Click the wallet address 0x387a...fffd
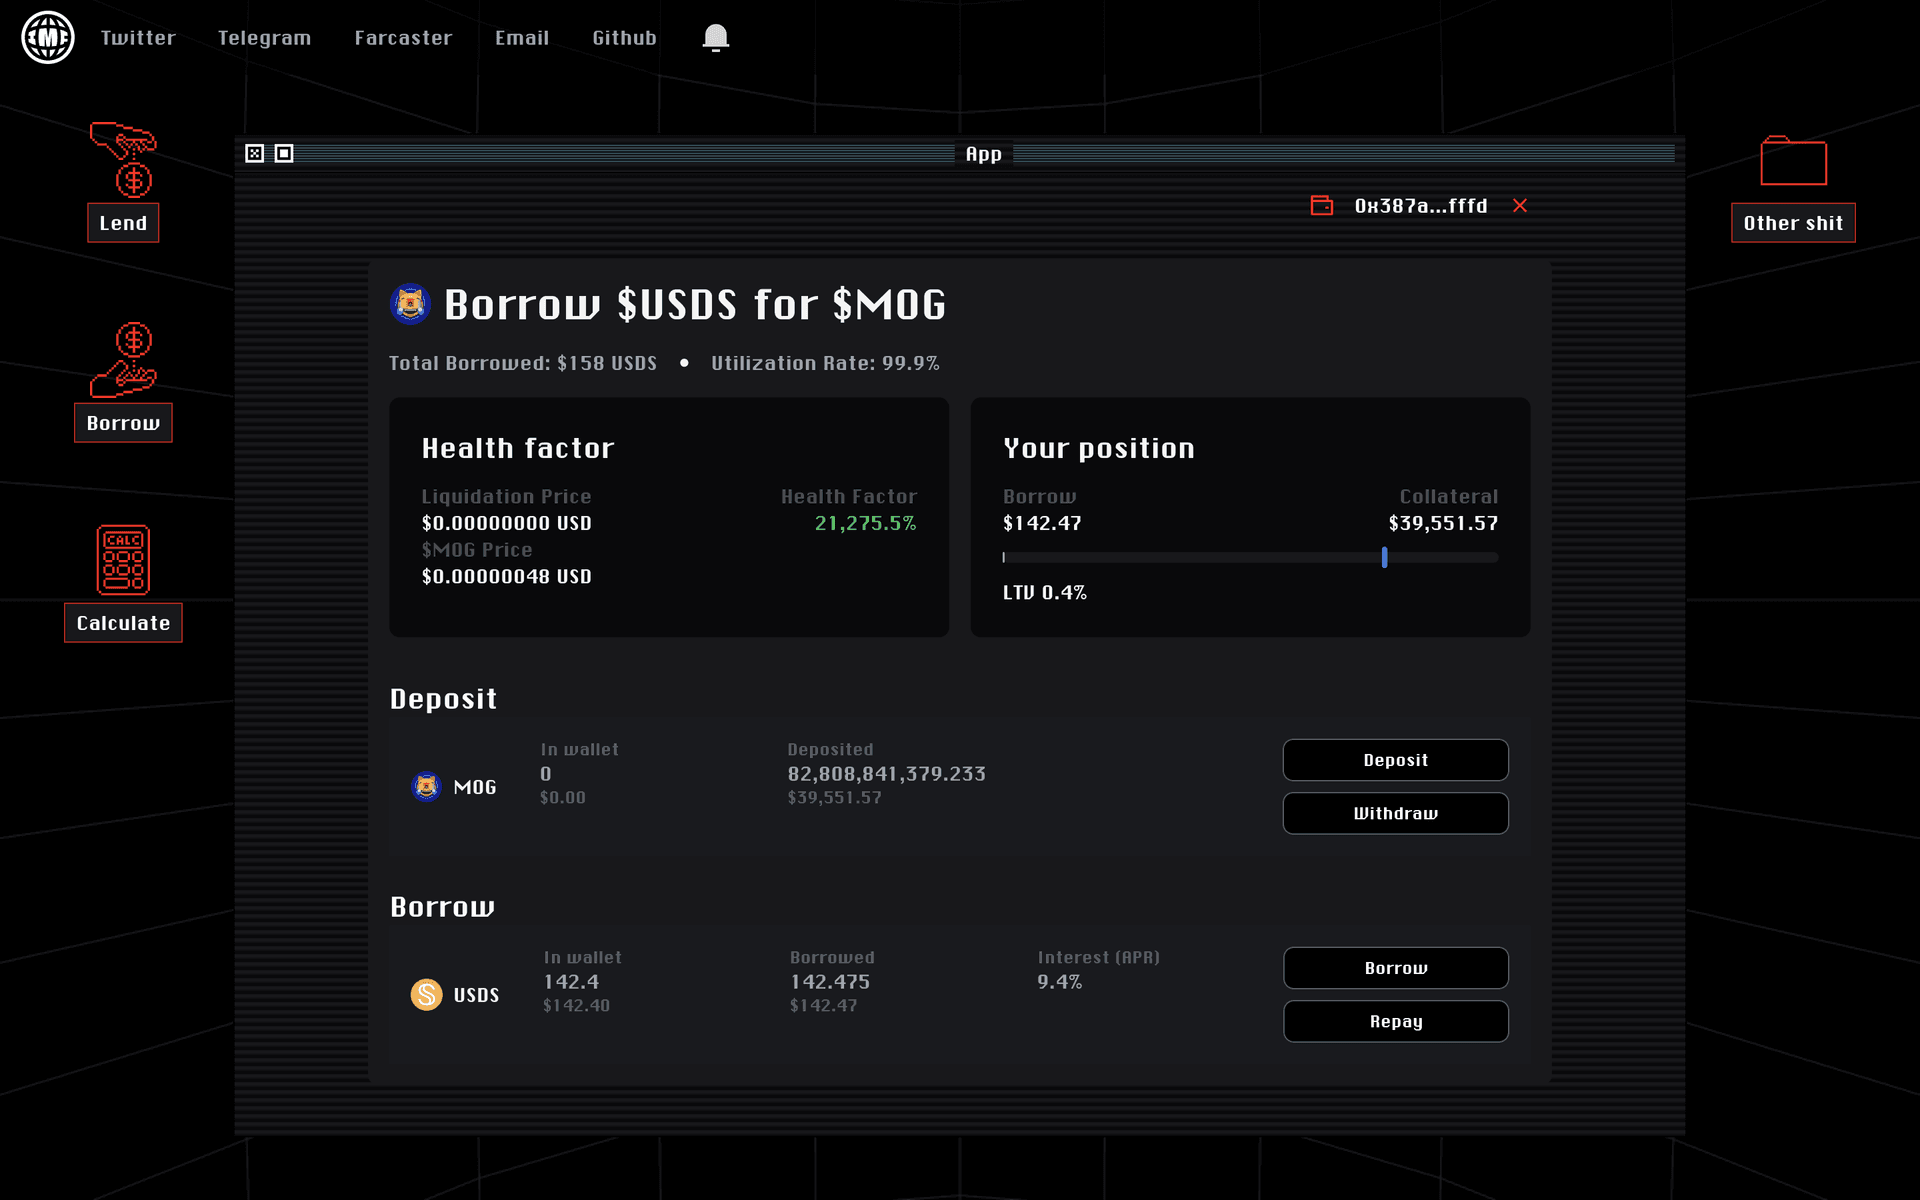1920x1200 pixels. [1421, 206]
